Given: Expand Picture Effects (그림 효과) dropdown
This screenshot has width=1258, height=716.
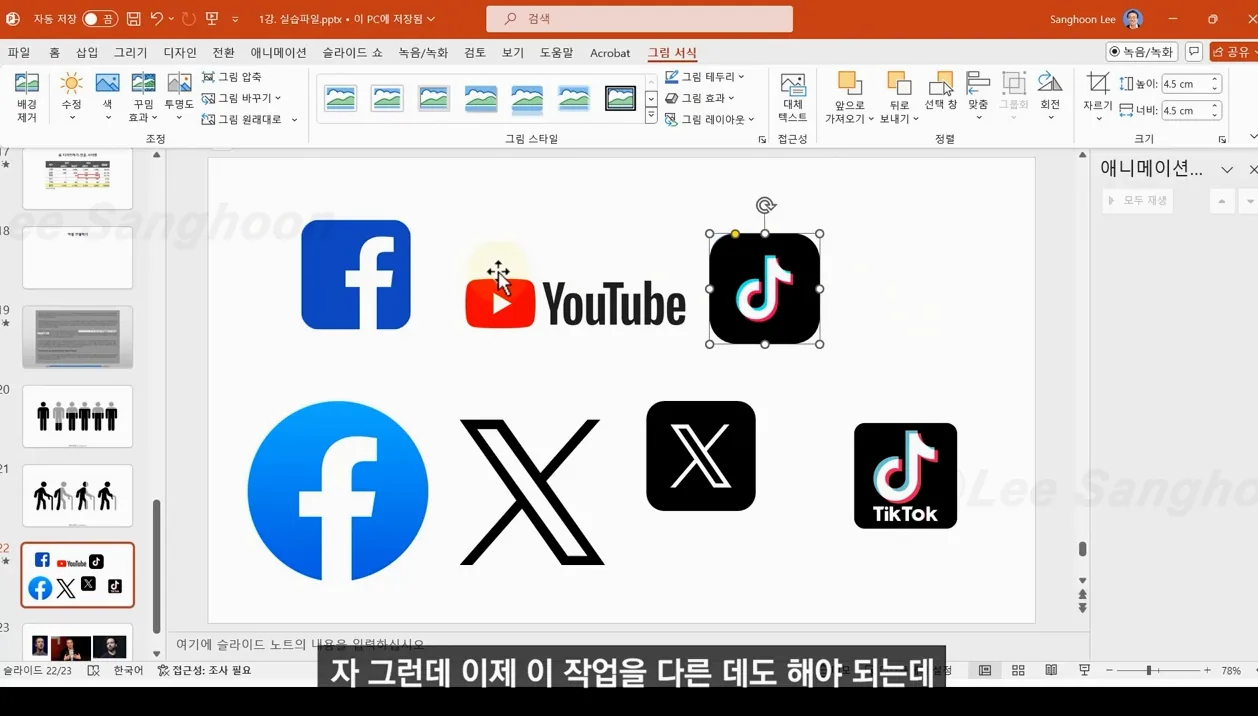Looking at the screenshot, I should (732, 98).
